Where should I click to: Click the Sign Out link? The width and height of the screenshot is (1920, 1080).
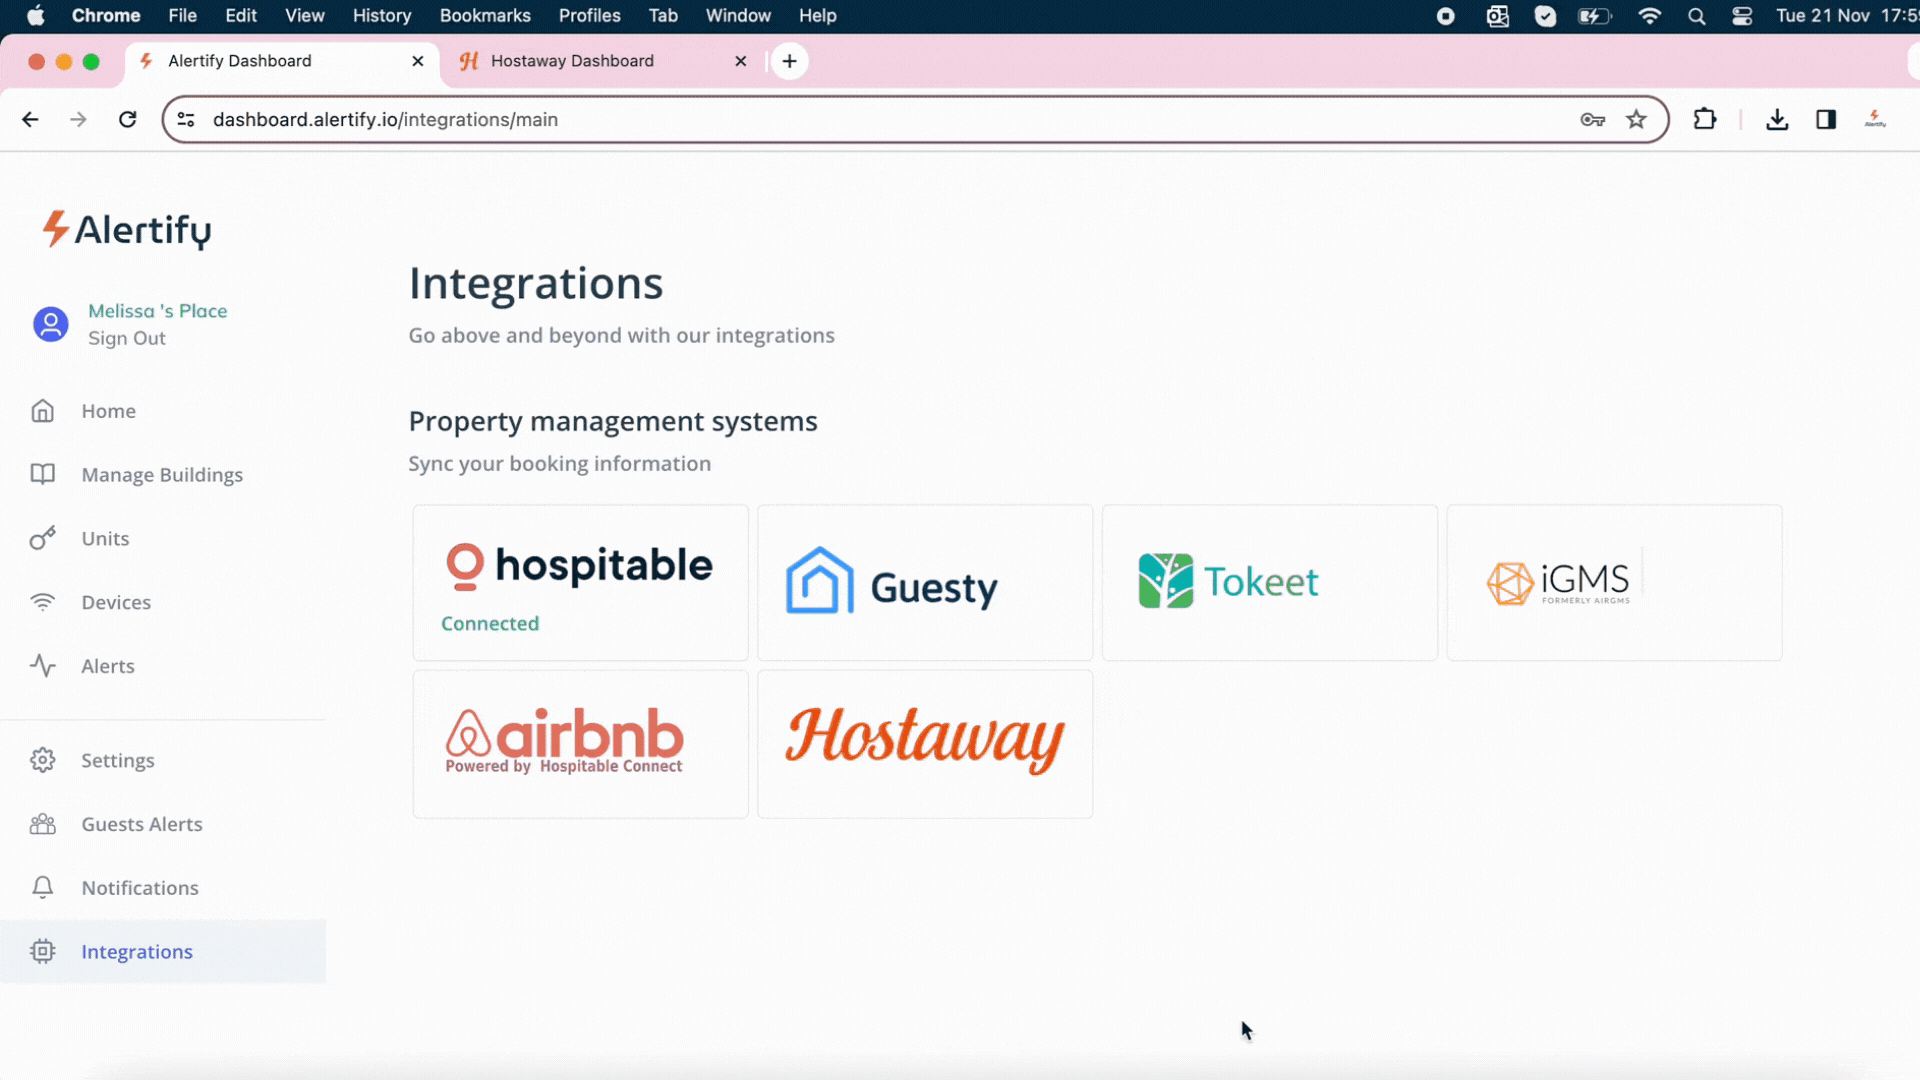pyautogui.click(x=126, y=338)
